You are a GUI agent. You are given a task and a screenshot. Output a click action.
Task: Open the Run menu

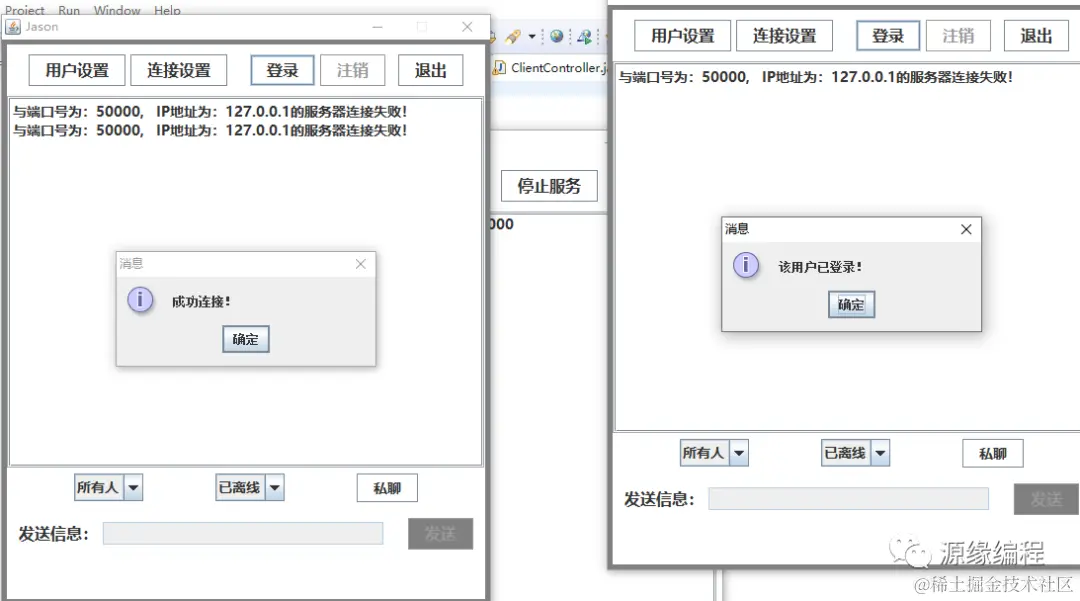(68, 10)
